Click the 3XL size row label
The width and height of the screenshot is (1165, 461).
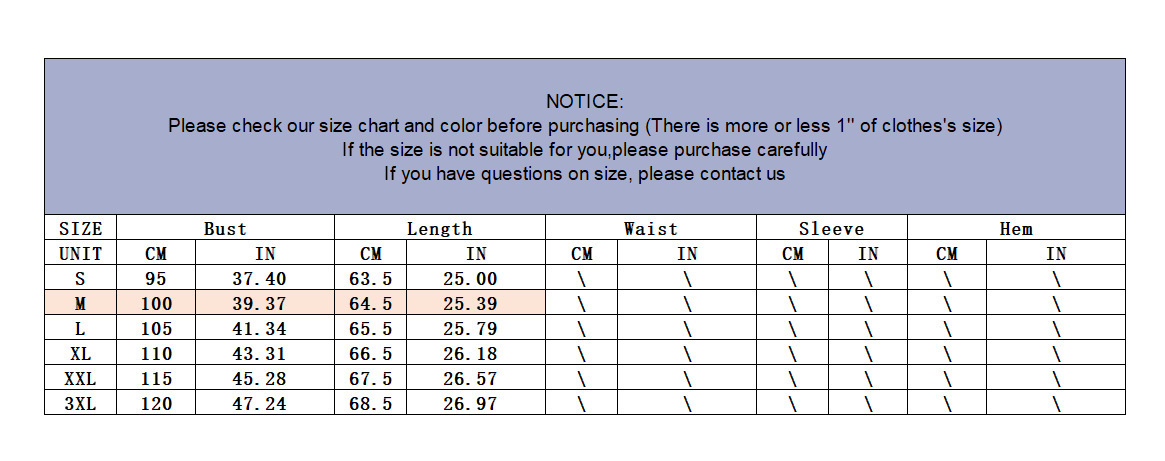pyautogui.click(x=81, y=404)
